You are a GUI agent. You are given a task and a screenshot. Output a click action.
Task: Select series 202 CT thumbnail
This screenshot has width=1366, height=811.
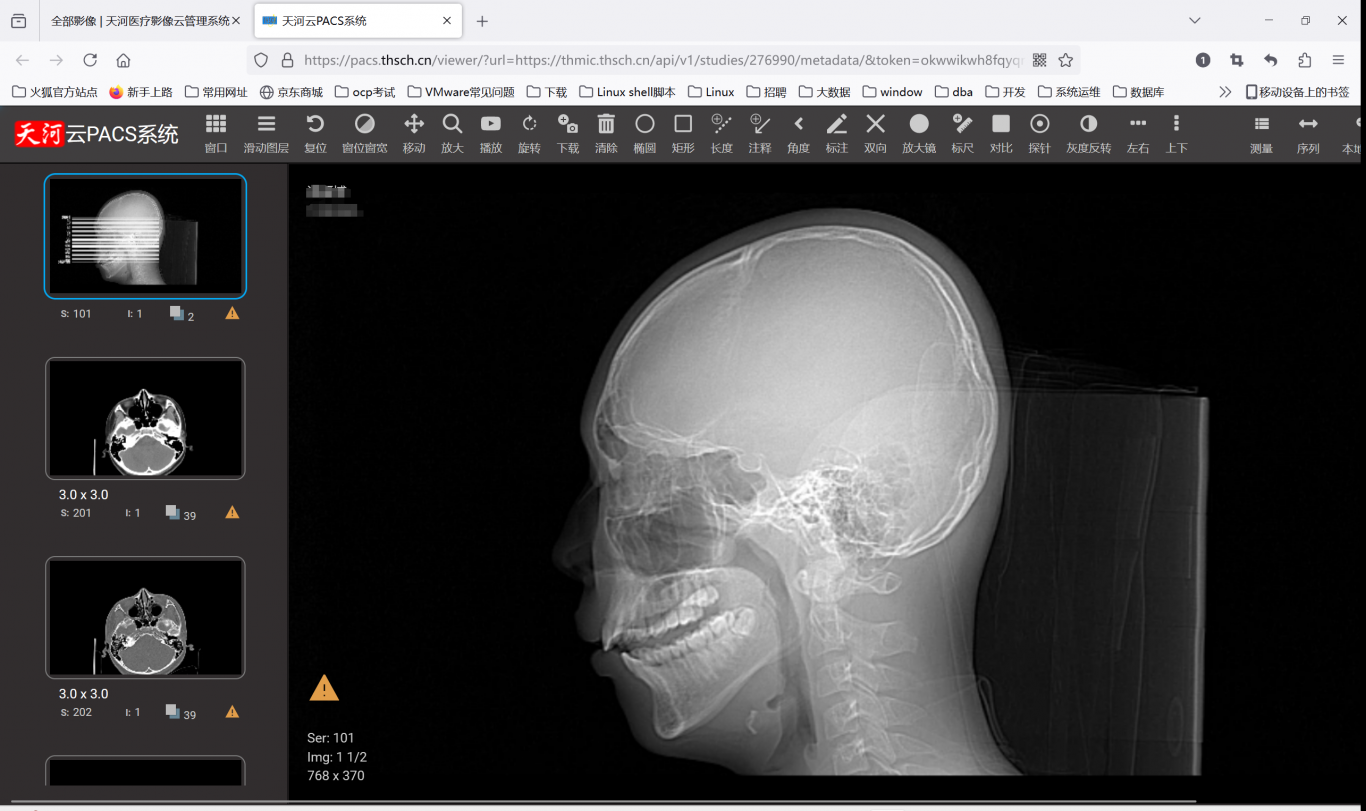pyautogui.click(x=145, y=617)
